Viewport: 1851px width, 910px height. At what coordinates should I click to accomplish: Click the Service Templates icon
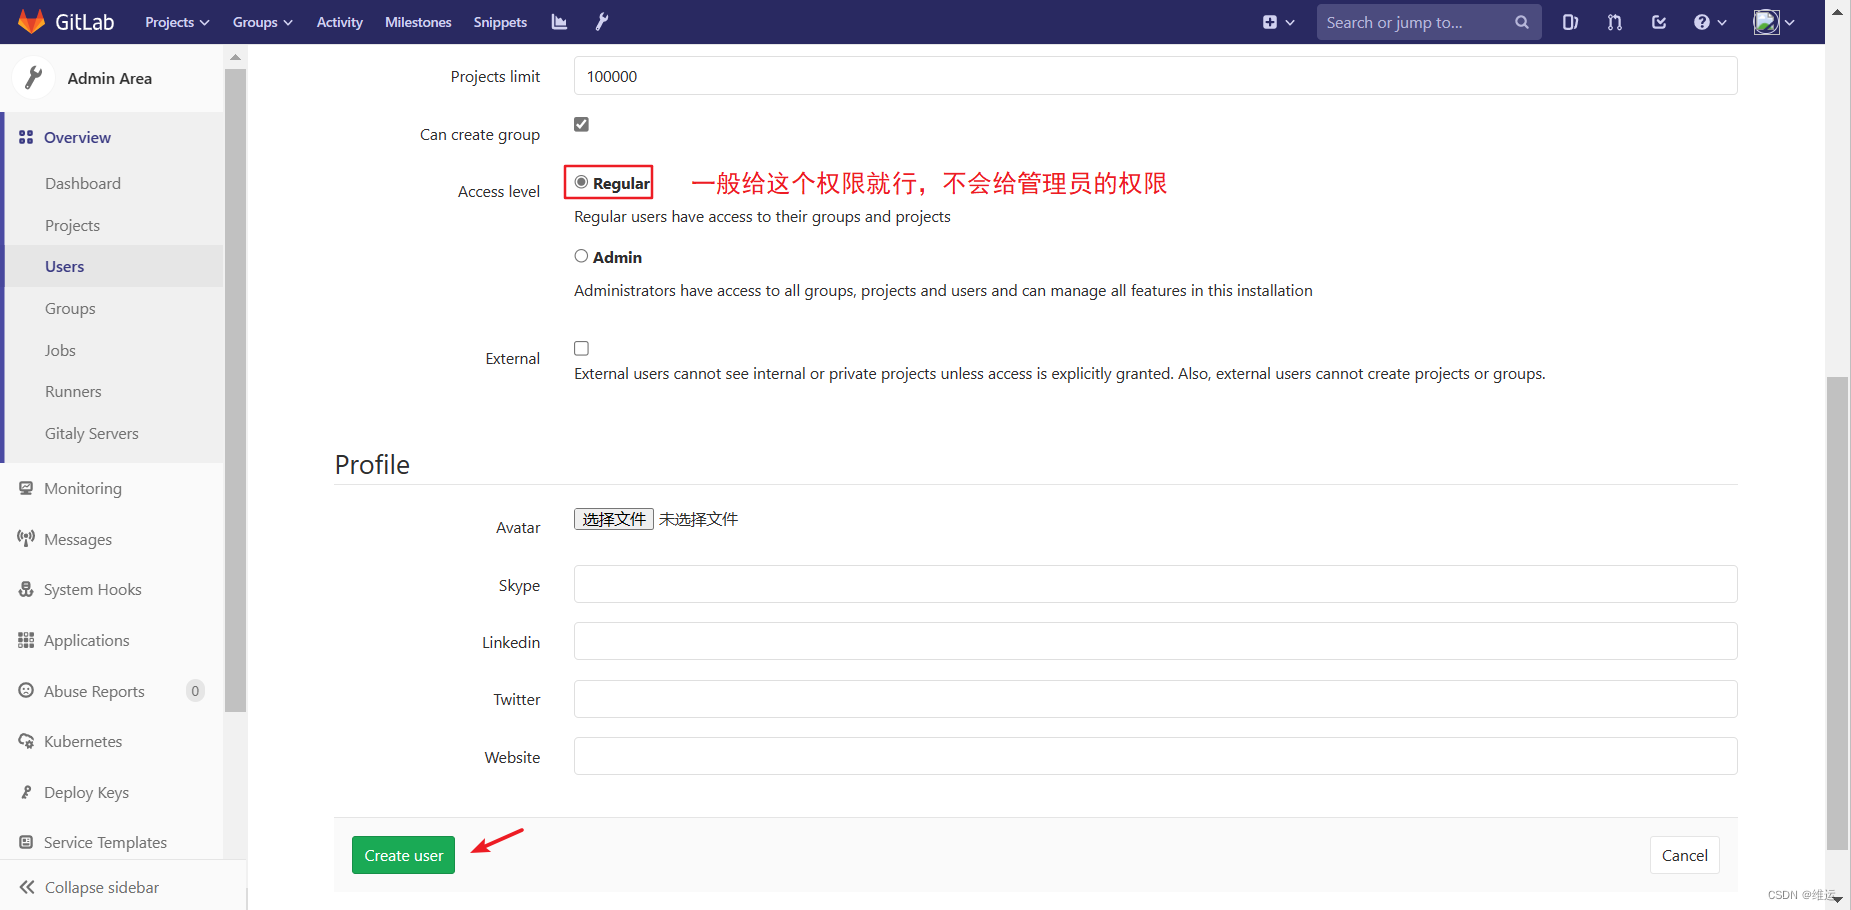click(x=26, y=842)
